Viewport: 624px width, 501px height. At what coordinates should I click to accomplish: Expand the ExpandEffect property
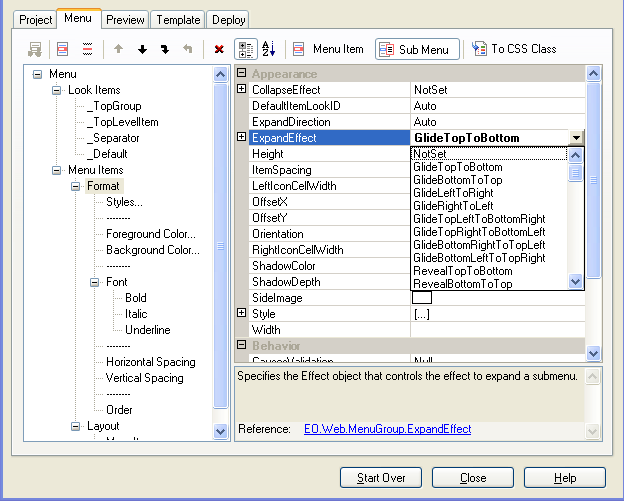pyautogui.click(x=242, y=137)
